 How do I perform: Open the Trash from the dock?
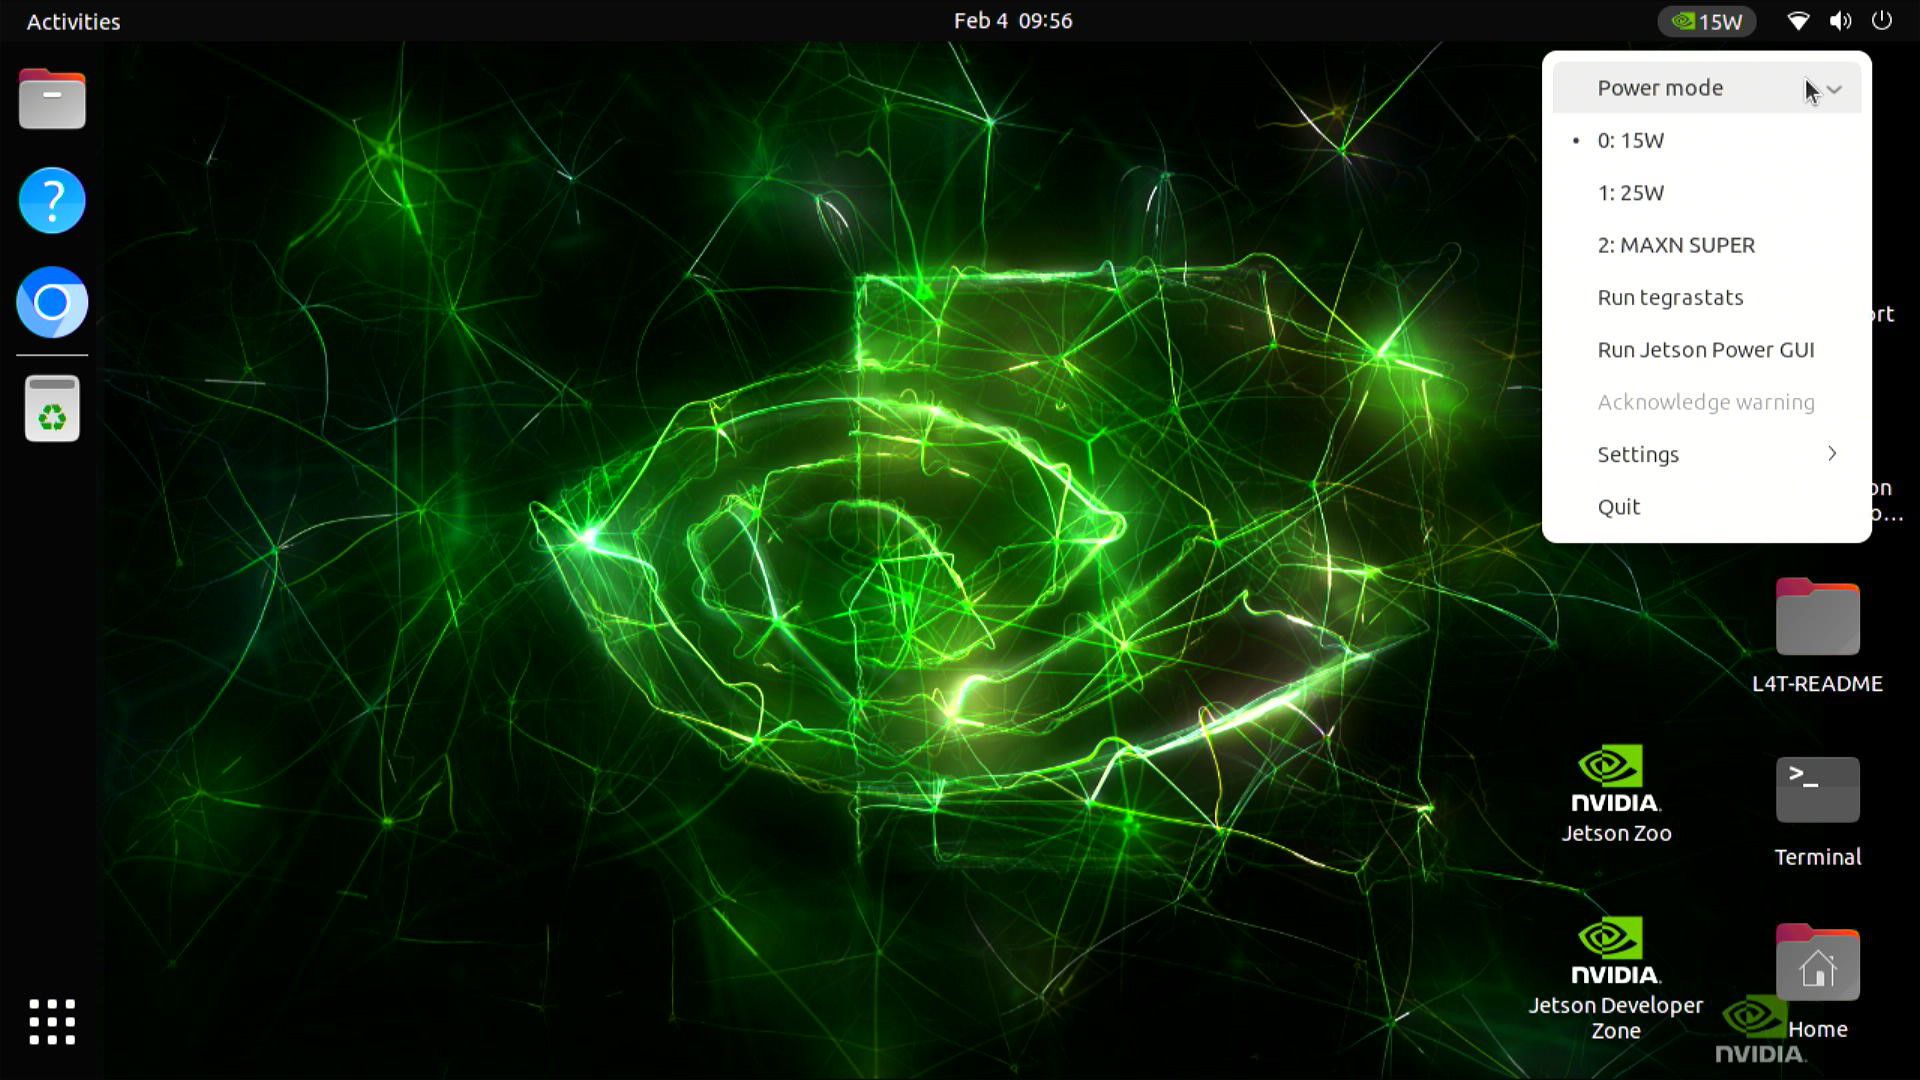52,408
